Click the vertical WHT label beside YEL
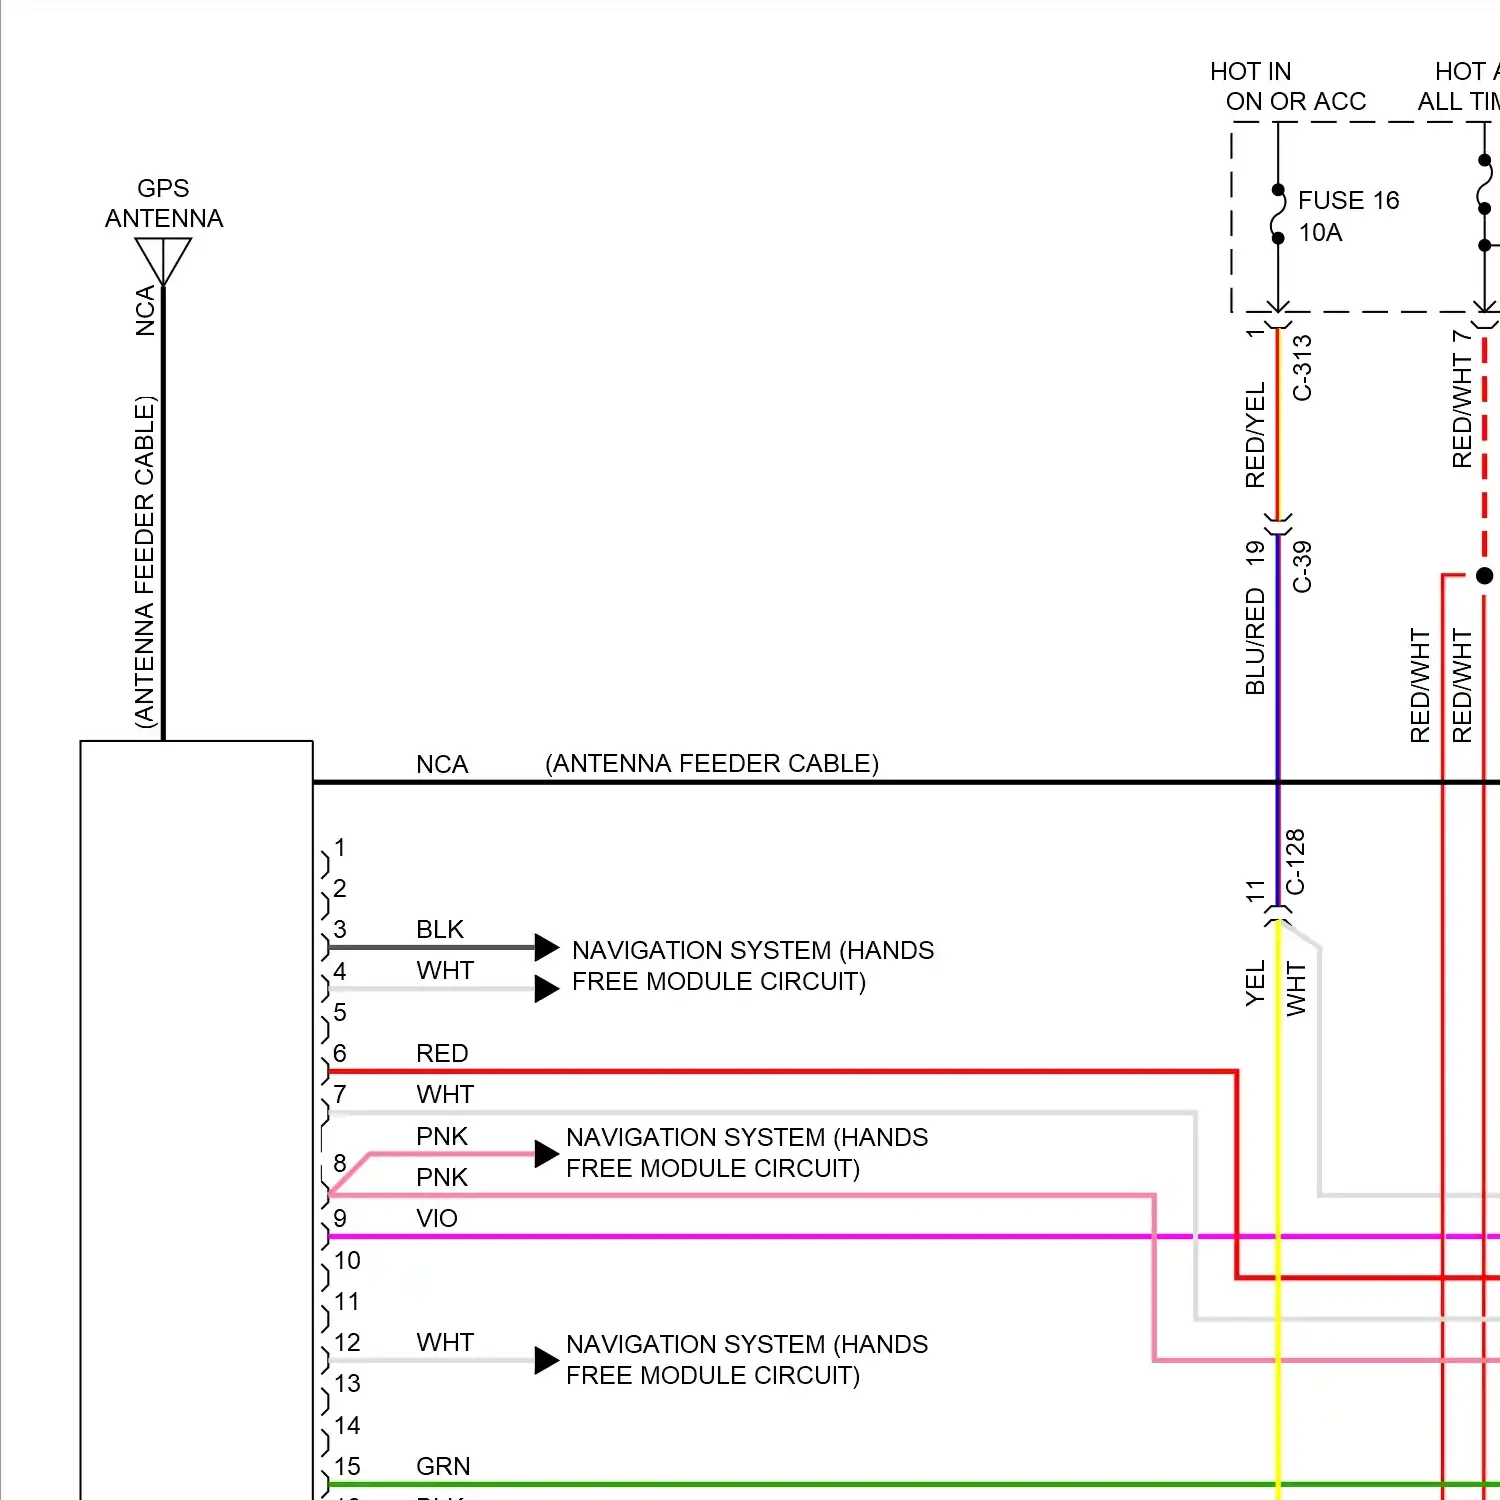Screen dimensions: 1500x1500 [x=1296, y=989]
